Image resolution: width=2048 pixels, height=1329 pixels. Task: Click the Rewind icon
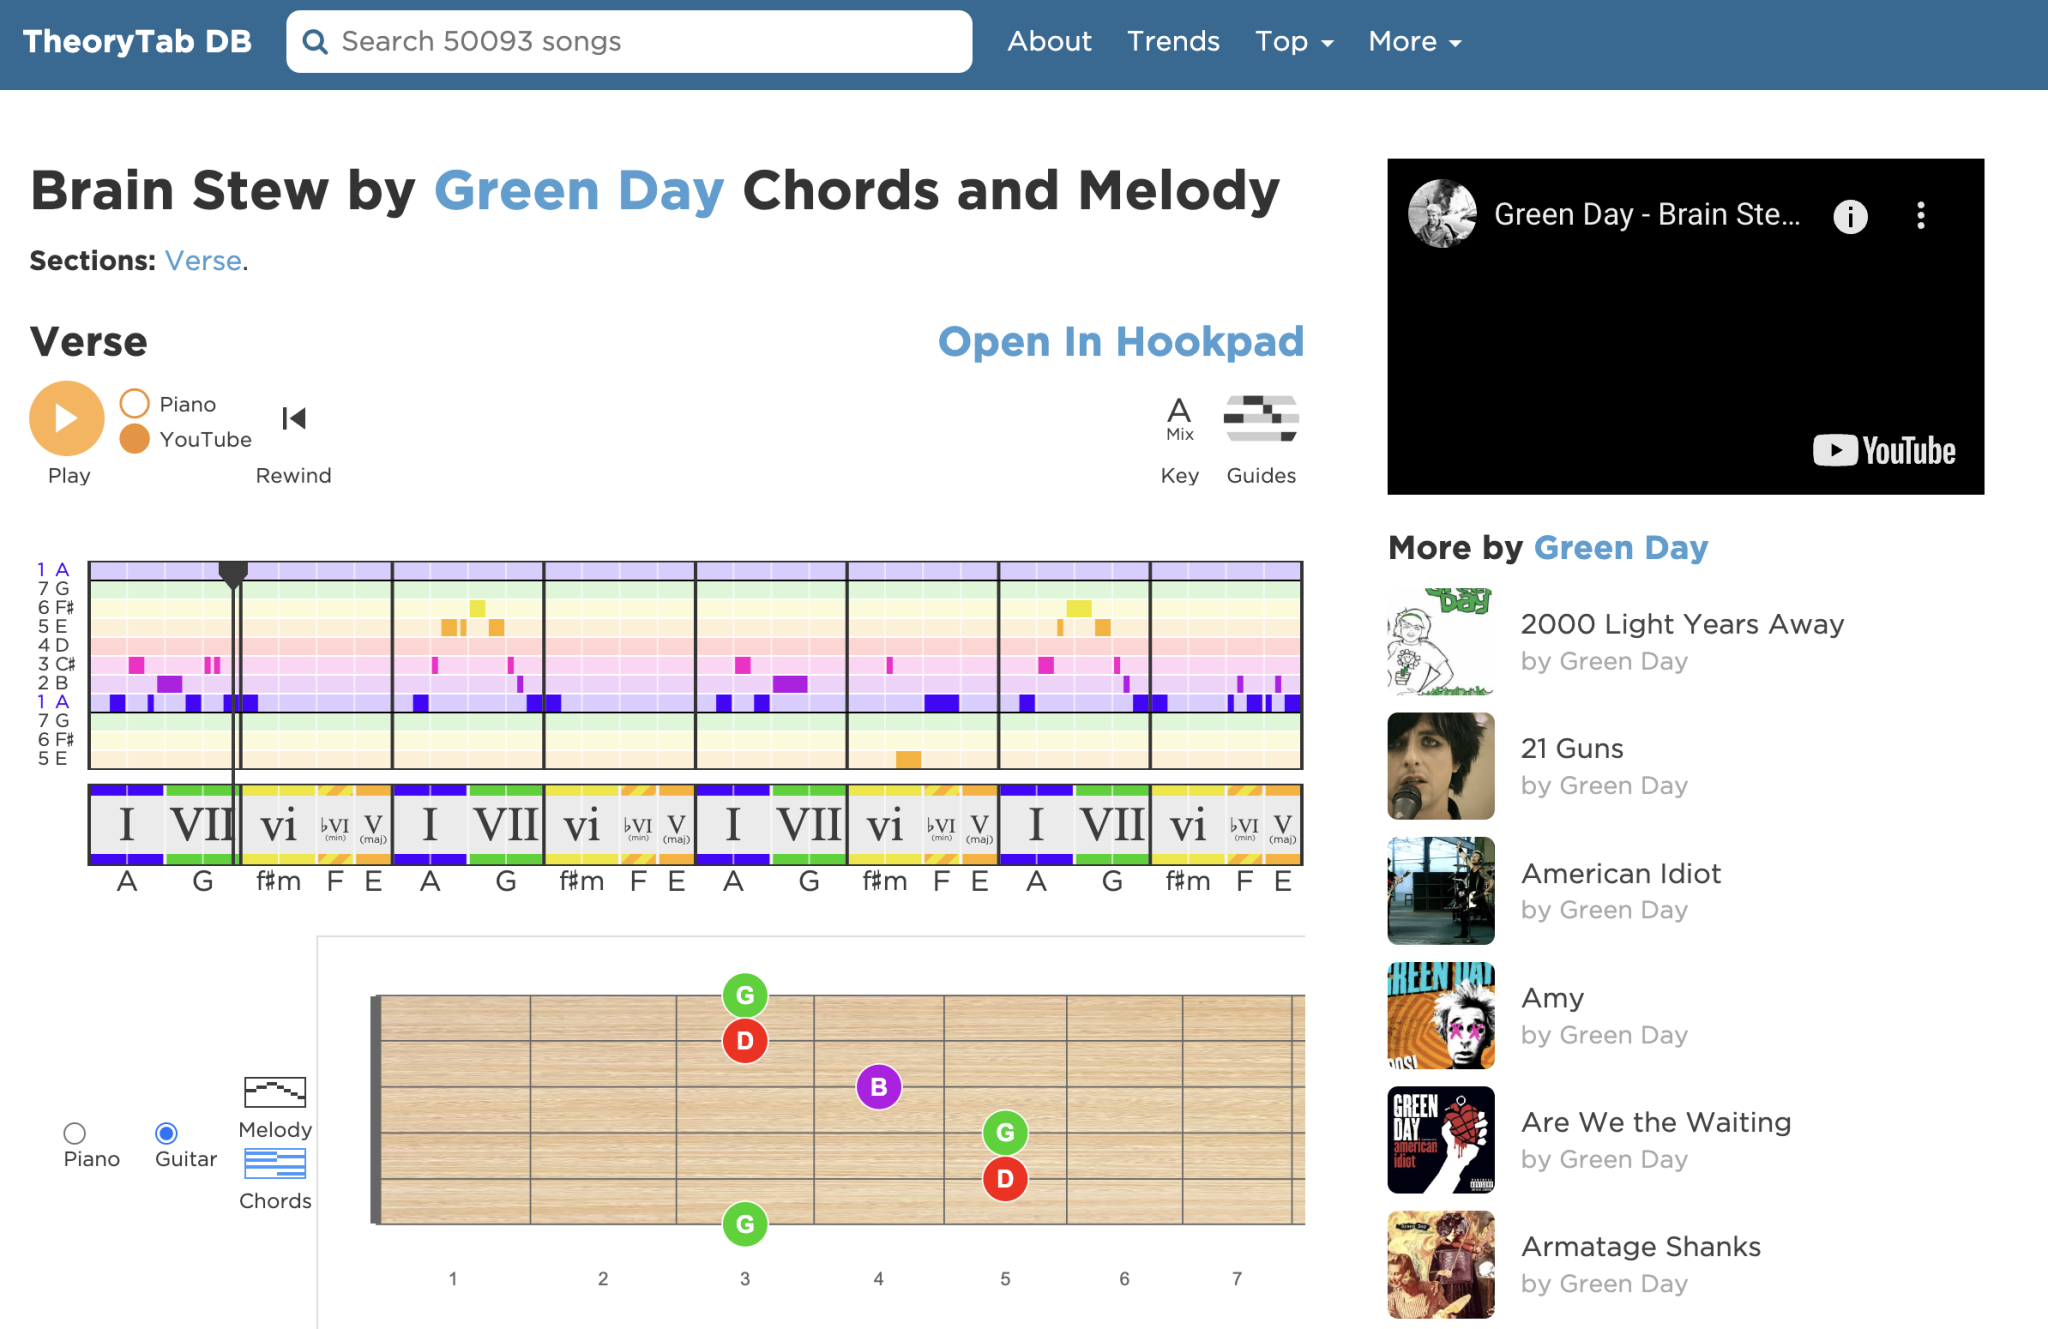click(x=293, y=419)
